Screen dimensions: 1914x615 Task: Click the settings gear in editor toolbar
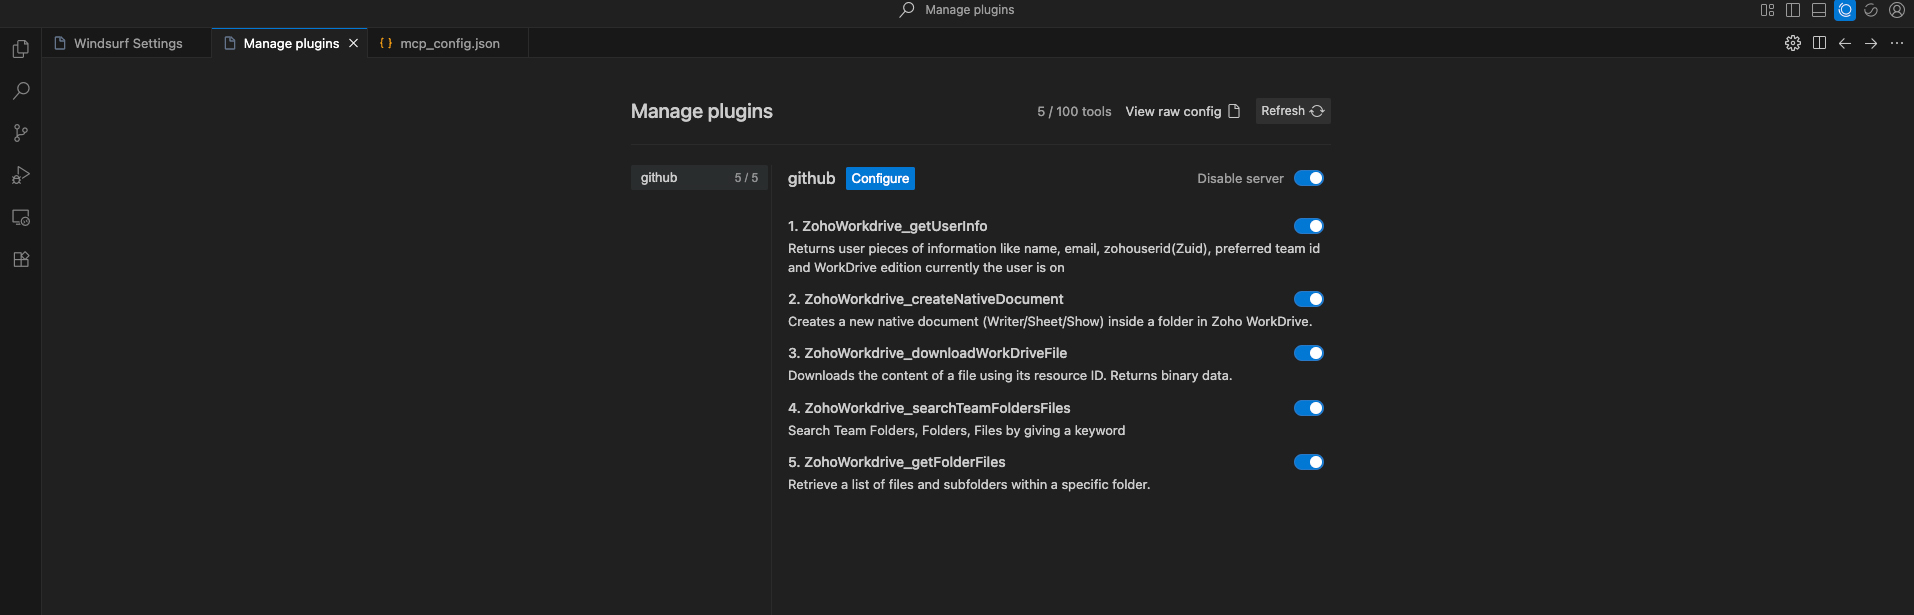pos(1792,43)
